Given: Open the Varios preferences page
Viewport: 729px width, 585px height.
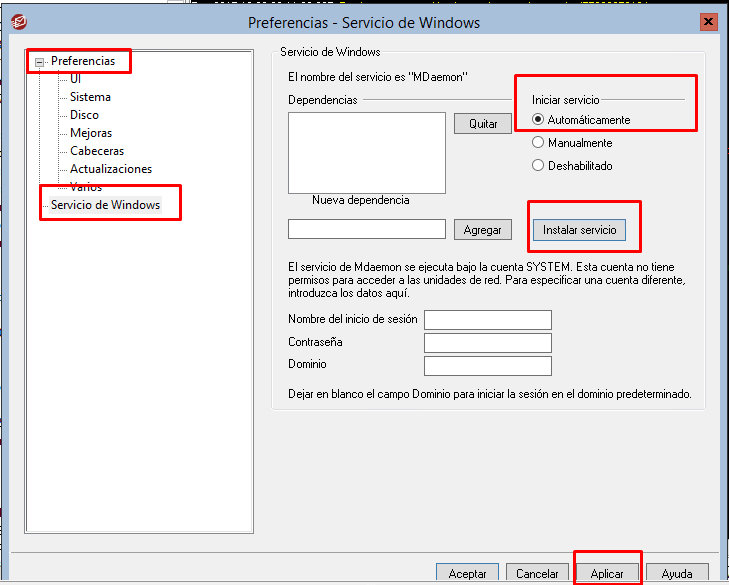Looking at the screenshot, I should pyautogui.click(x=86, y=187).
